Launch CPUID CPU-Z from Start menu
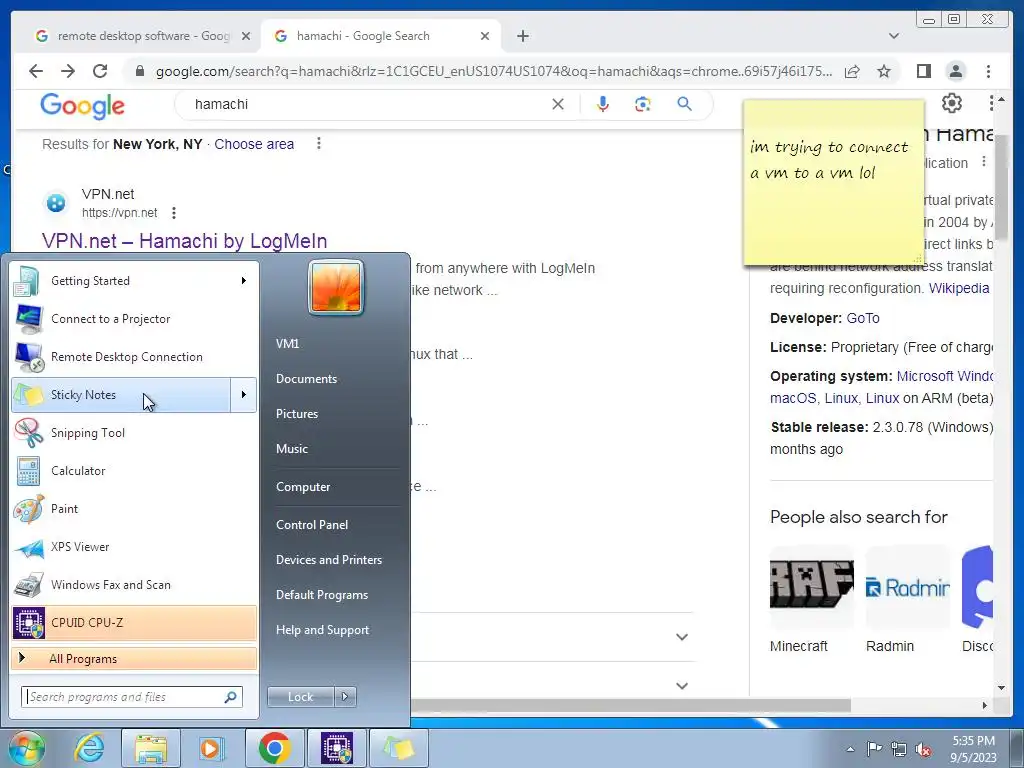Image resolution: width=1024 pixels, height=768 pixels. 134,622
